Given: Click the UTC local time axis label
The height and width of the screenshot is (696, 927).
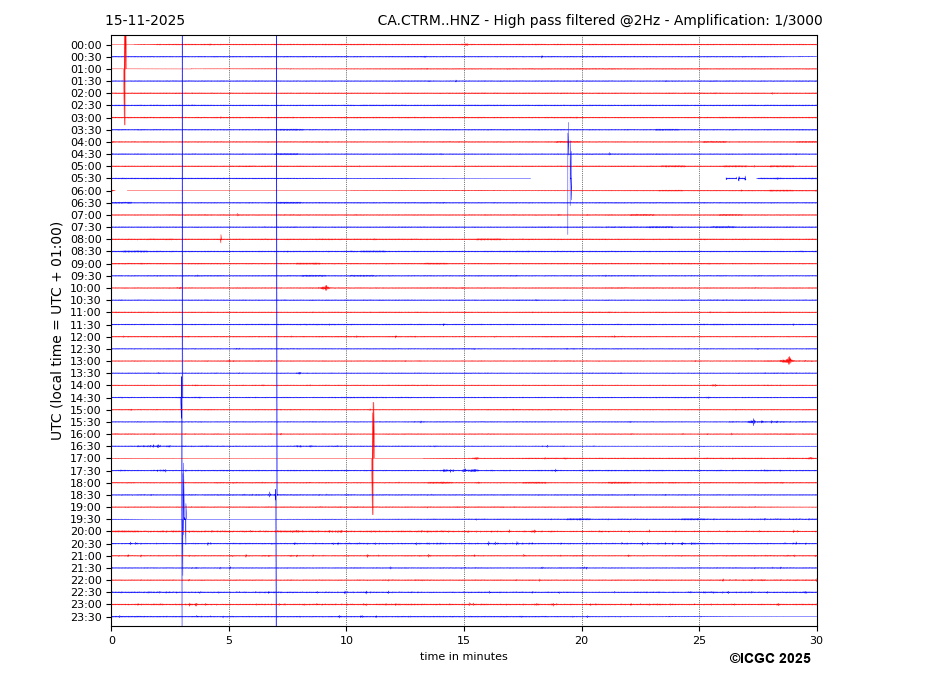Looking at the screenshot, I should tap(57, 330).
